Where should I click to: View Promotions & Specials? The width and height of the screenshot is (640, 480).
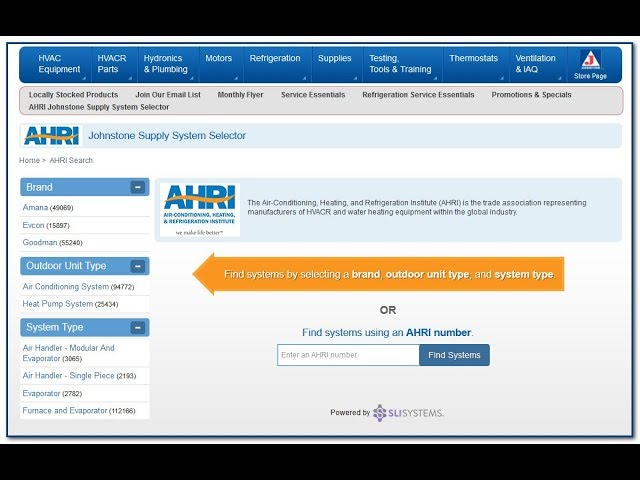531,95
